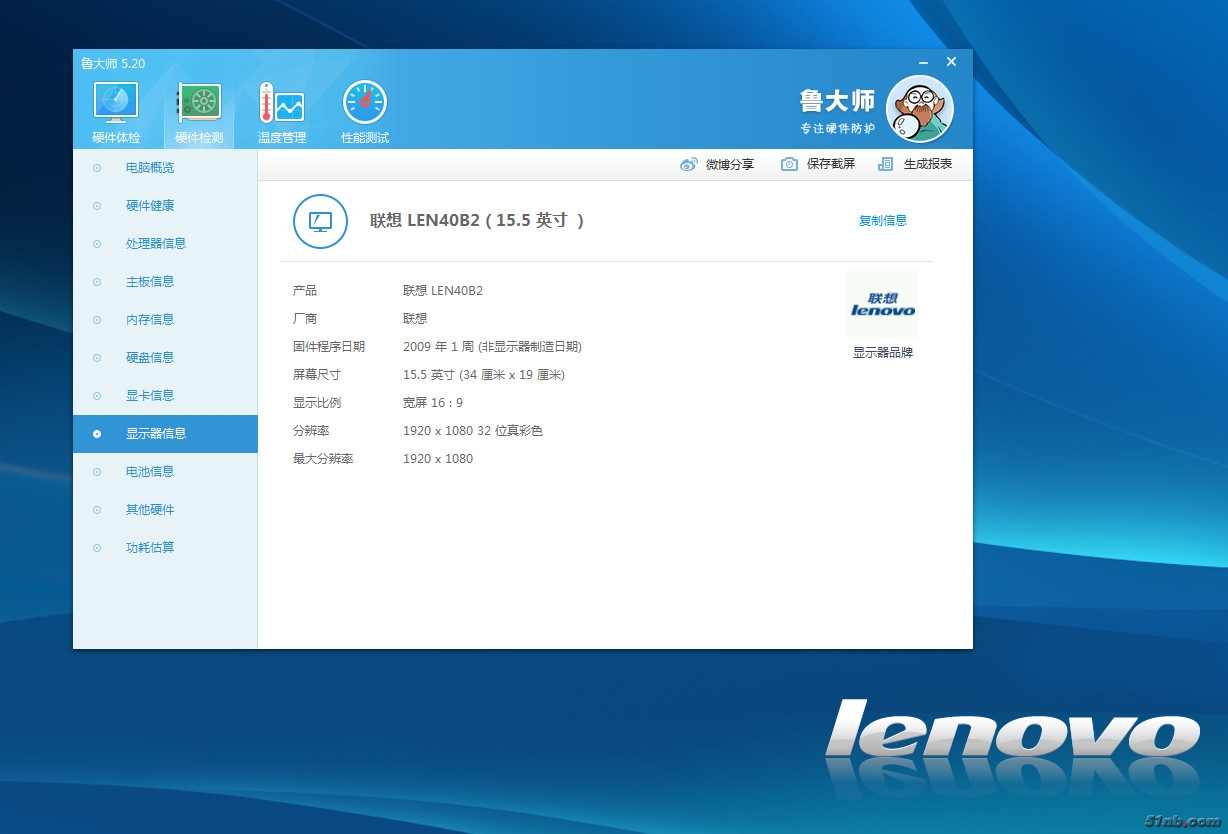Open 主板信息 sidebar entry
This screenshot has width=1228, height=834.
(x=150, y=282)
